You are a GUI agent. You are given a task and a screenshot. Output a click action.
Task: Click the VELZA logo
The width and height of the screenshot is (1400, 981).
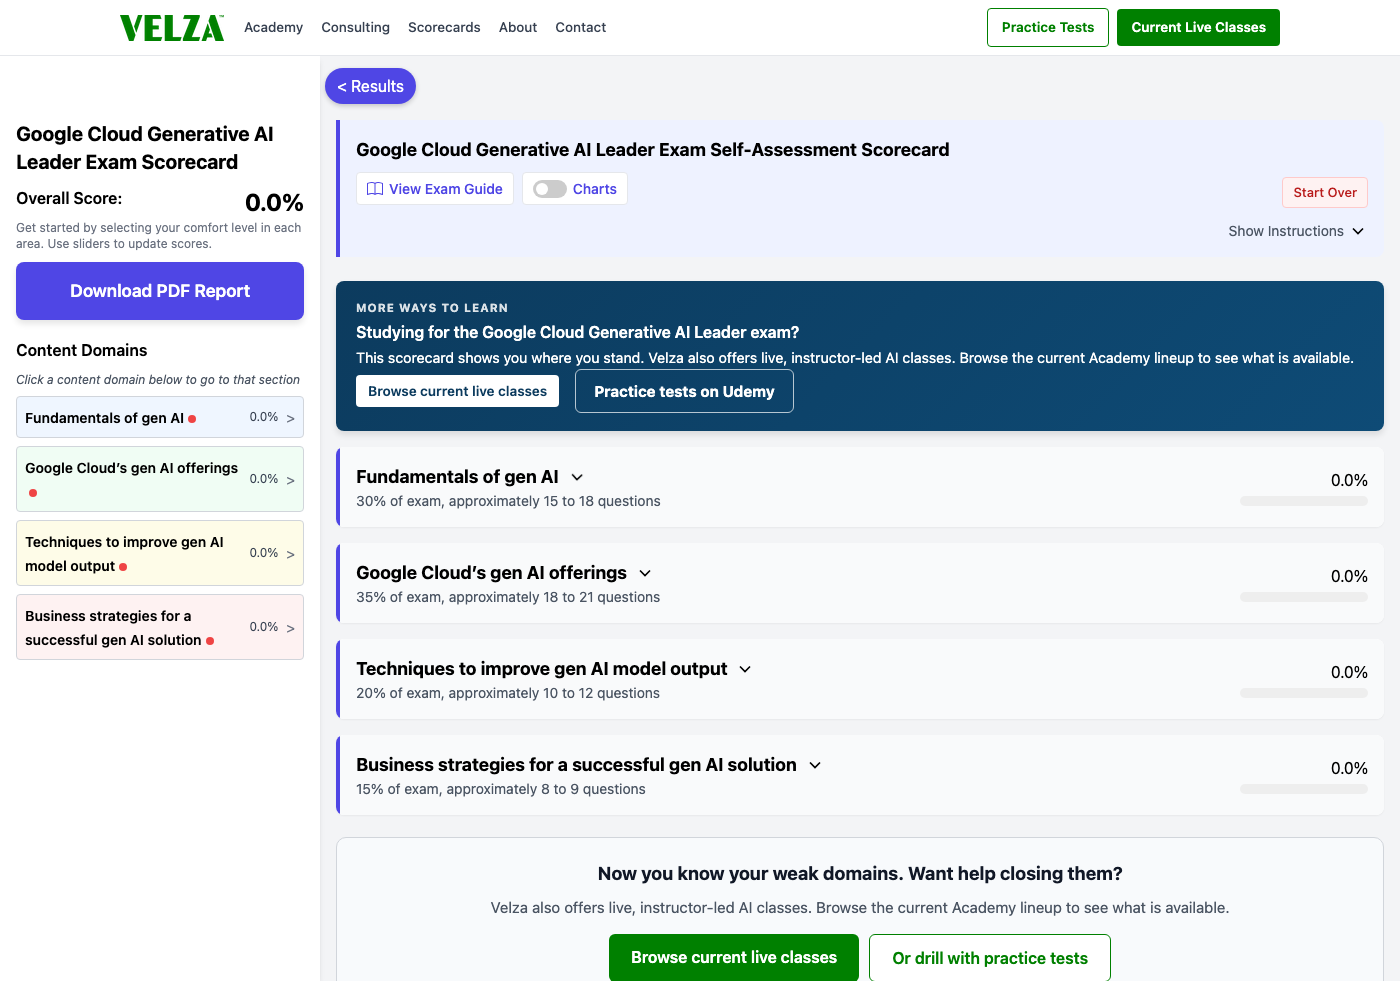(x=172, y=28)
